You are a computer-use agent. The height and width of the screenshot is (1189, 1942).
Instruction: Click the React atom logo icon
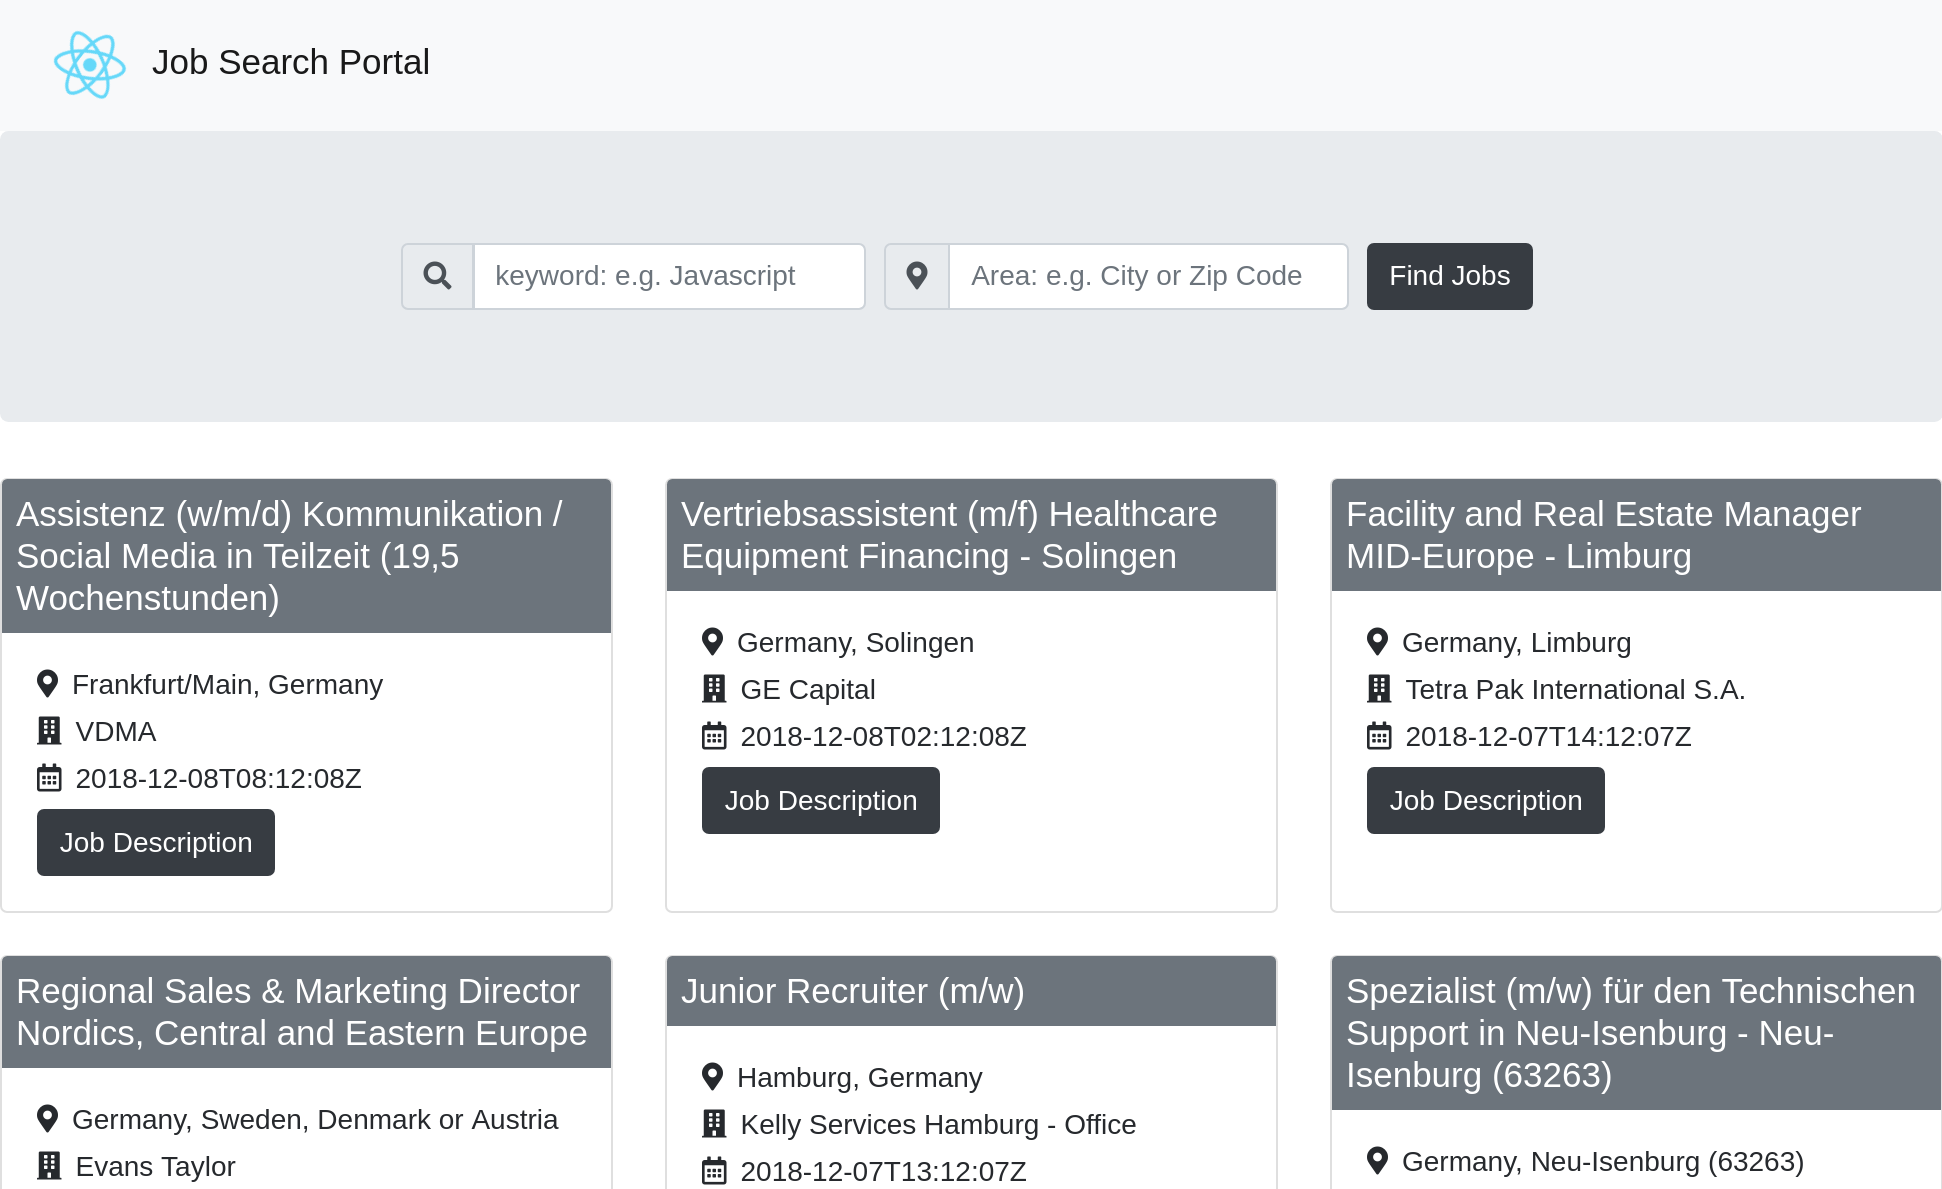click(89, 64)
